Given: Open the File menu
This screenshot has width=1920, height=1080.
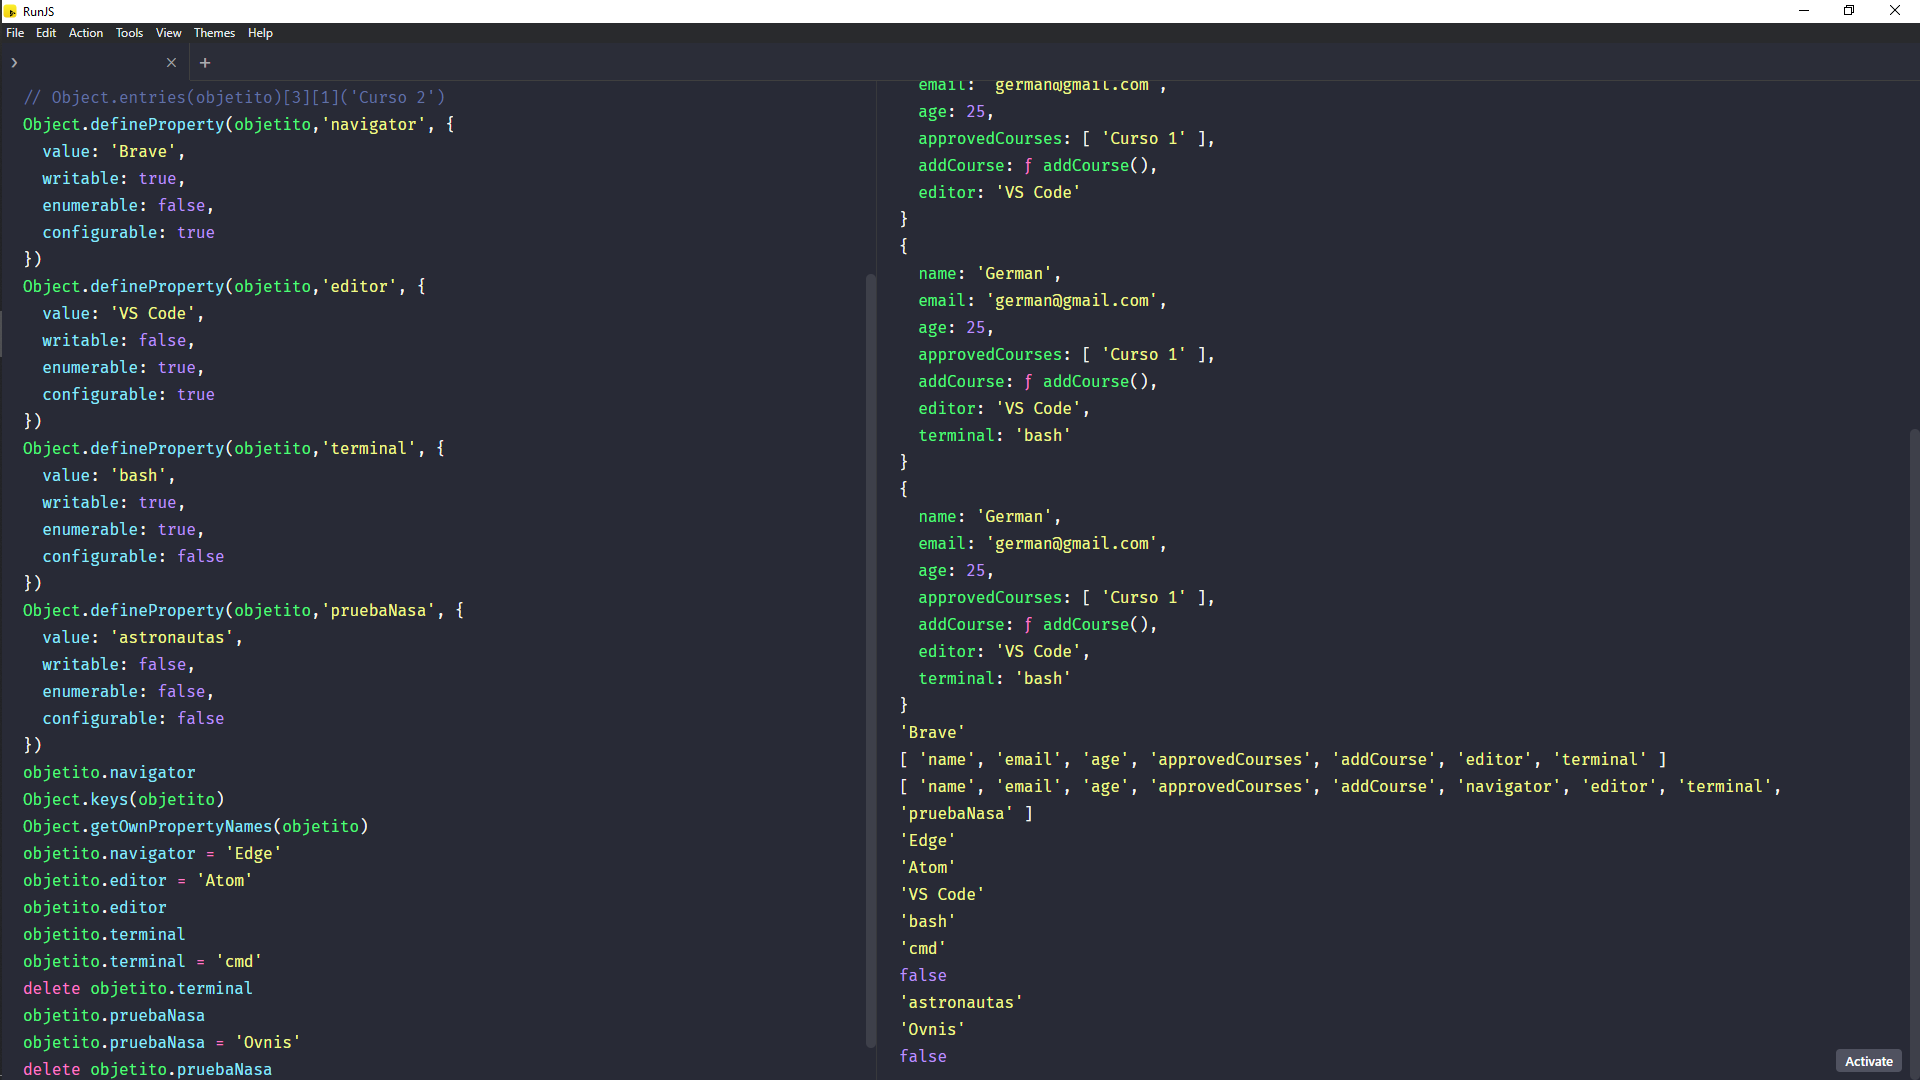Looking at the screenshot, I should [15, 33].
